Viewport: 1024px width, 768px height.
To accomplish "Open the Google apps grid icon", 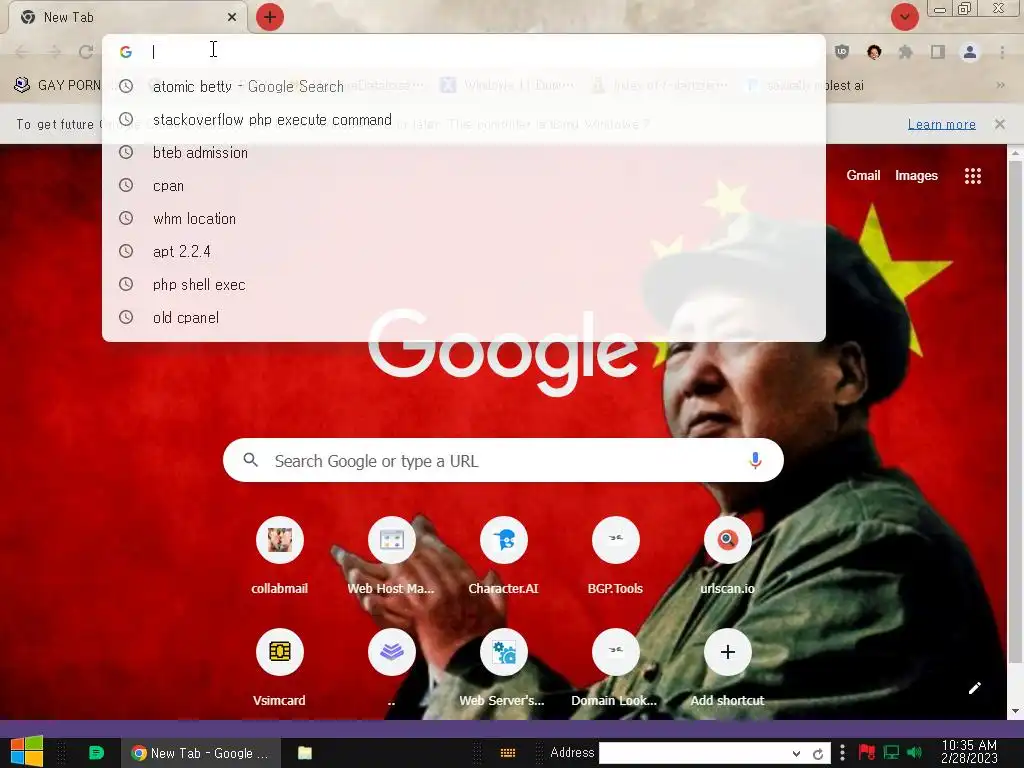I will [x=972, y=176].
